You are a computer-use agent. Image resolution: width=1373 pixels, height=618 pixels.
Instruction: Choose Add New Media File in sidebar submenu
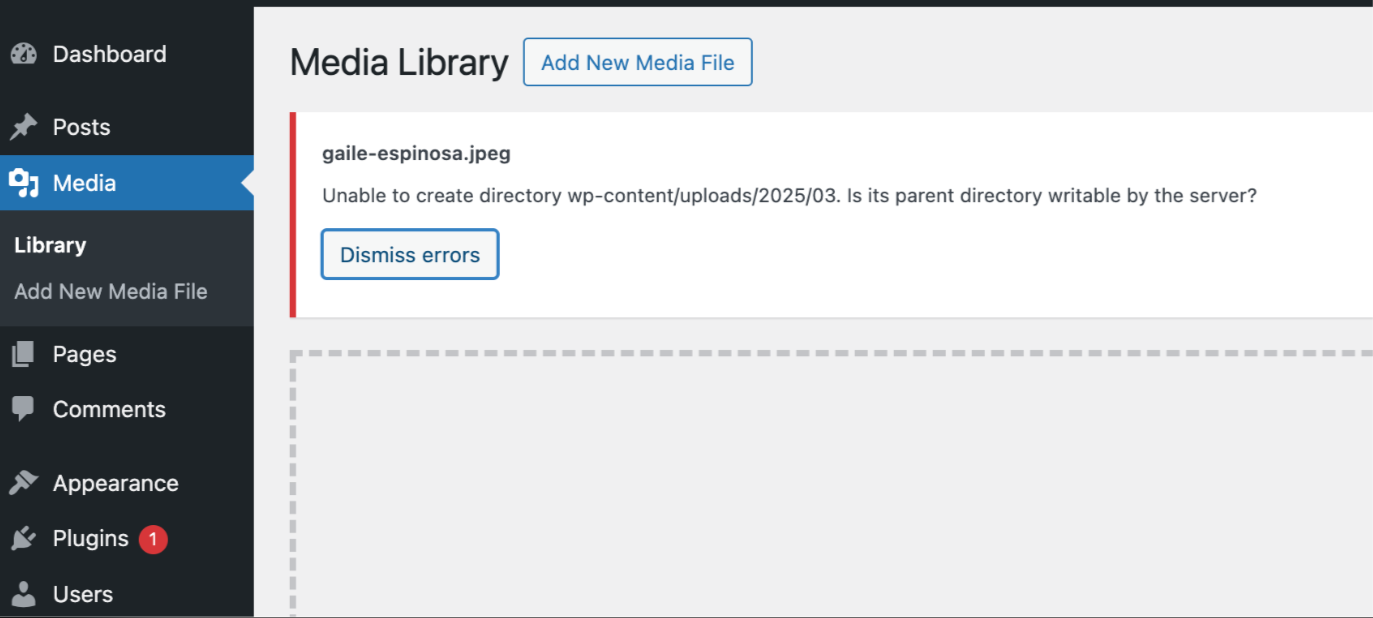point(111,292)
